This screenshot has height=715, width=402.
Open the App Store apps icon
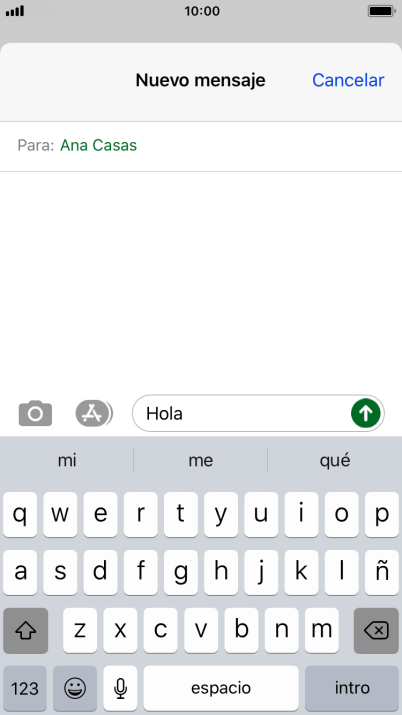(93, 414)
